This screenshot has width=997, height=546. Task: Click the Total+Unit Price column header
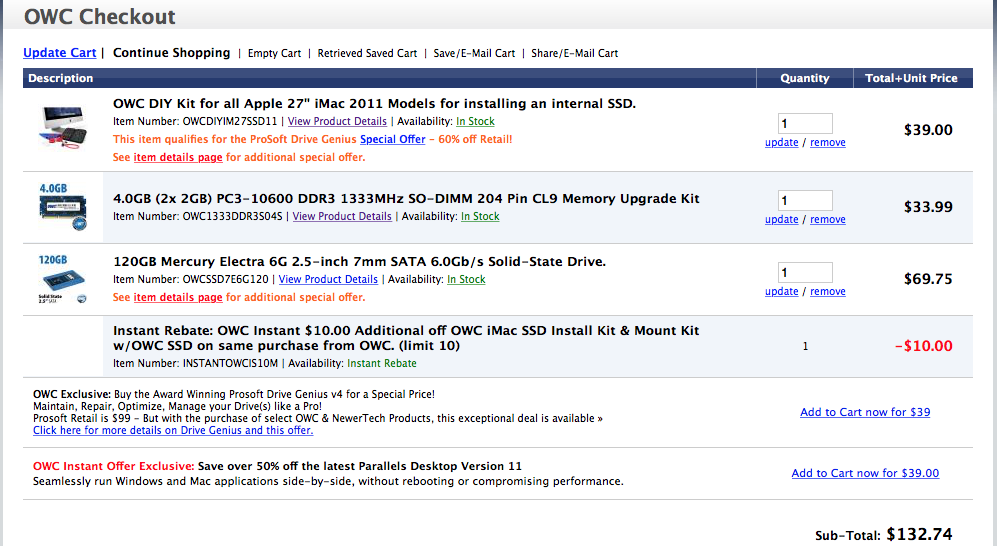point(911,78)
